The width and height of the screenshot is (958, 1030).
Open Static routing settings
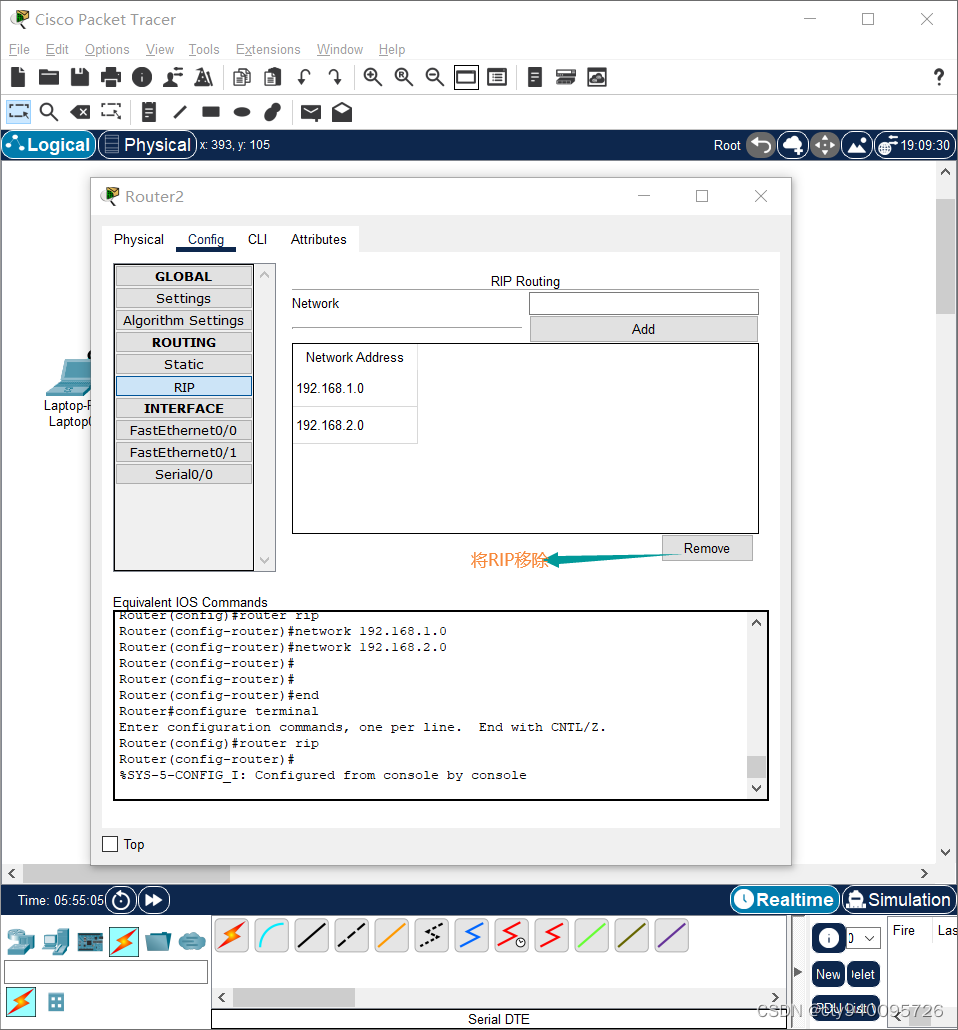184,364
